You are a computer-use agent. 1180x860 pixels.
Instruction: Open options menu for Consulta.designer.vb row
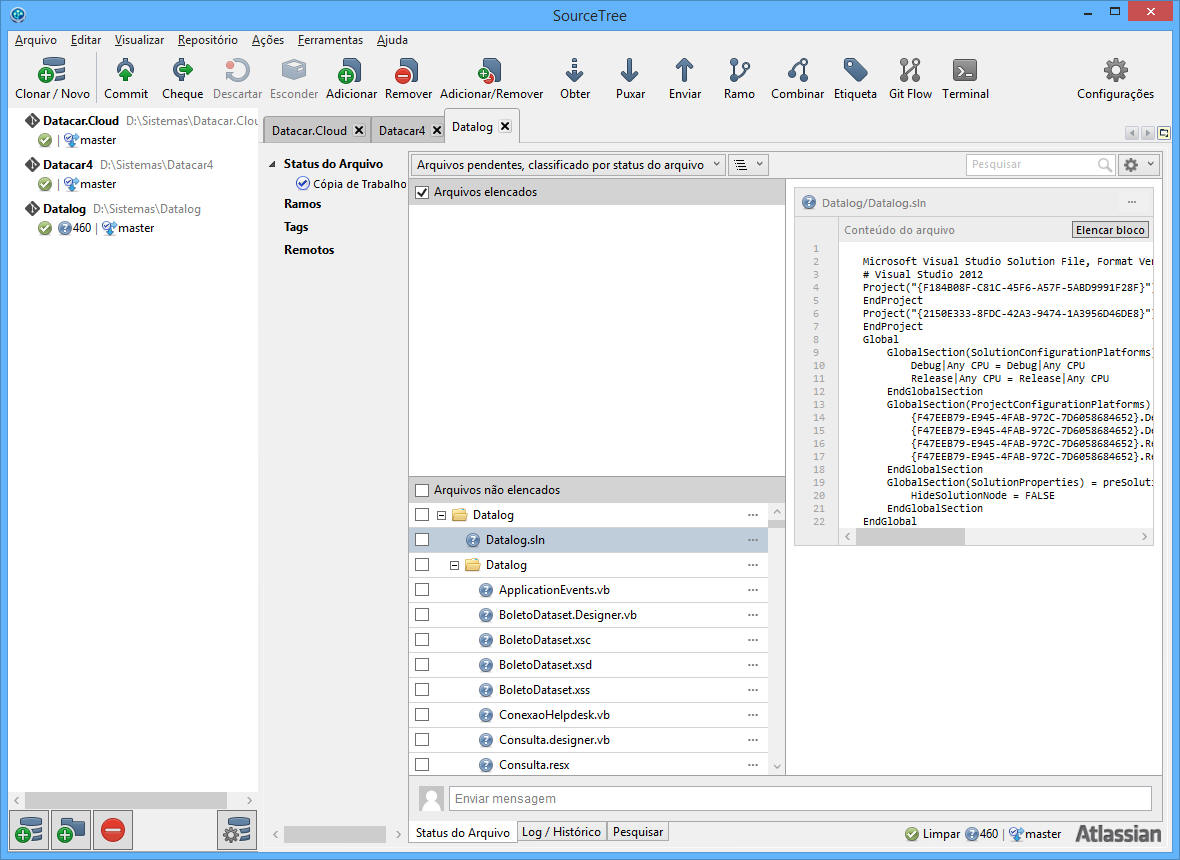coord(753,740)
